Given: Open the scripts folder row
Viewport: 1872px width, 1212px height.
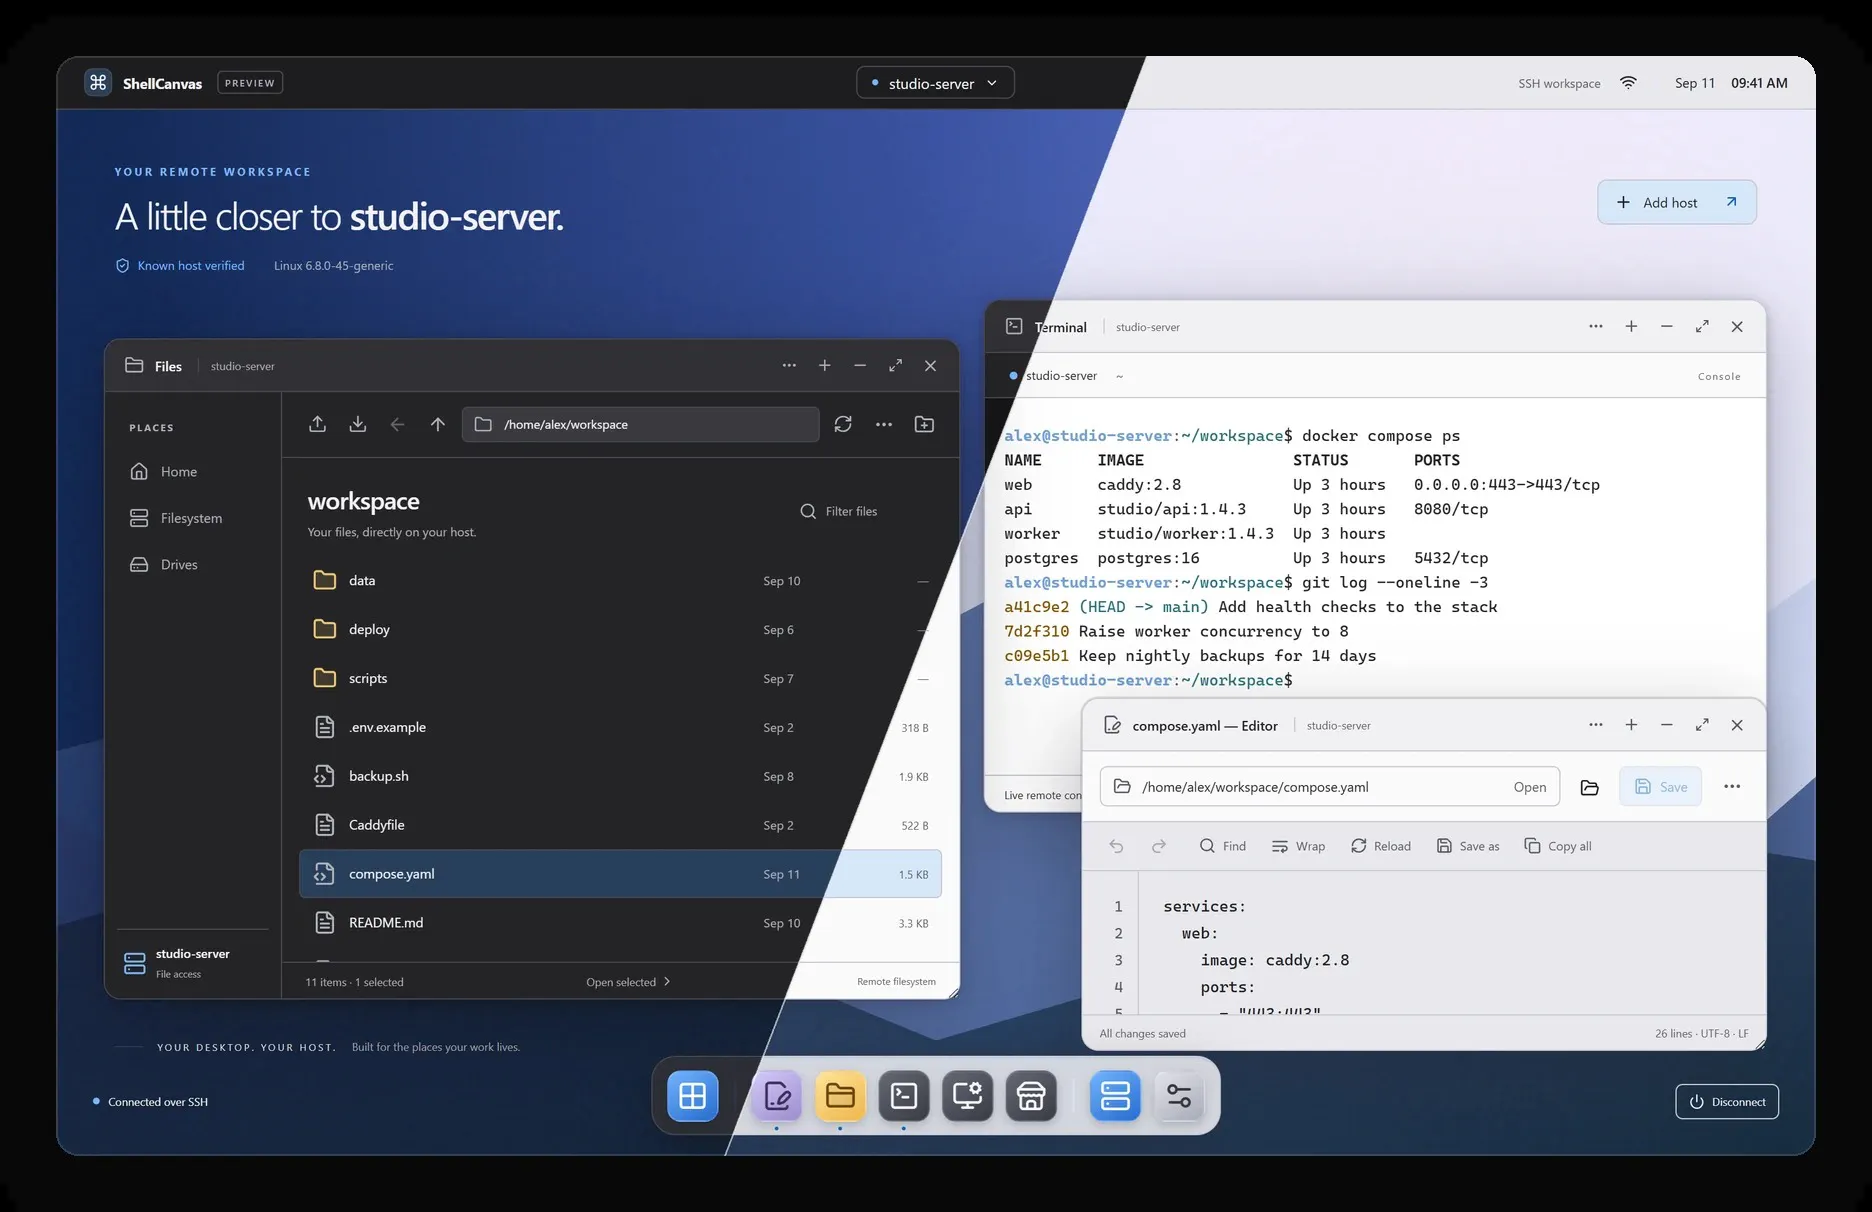Looking at the screenshot, I should click(x=620, y=678).
